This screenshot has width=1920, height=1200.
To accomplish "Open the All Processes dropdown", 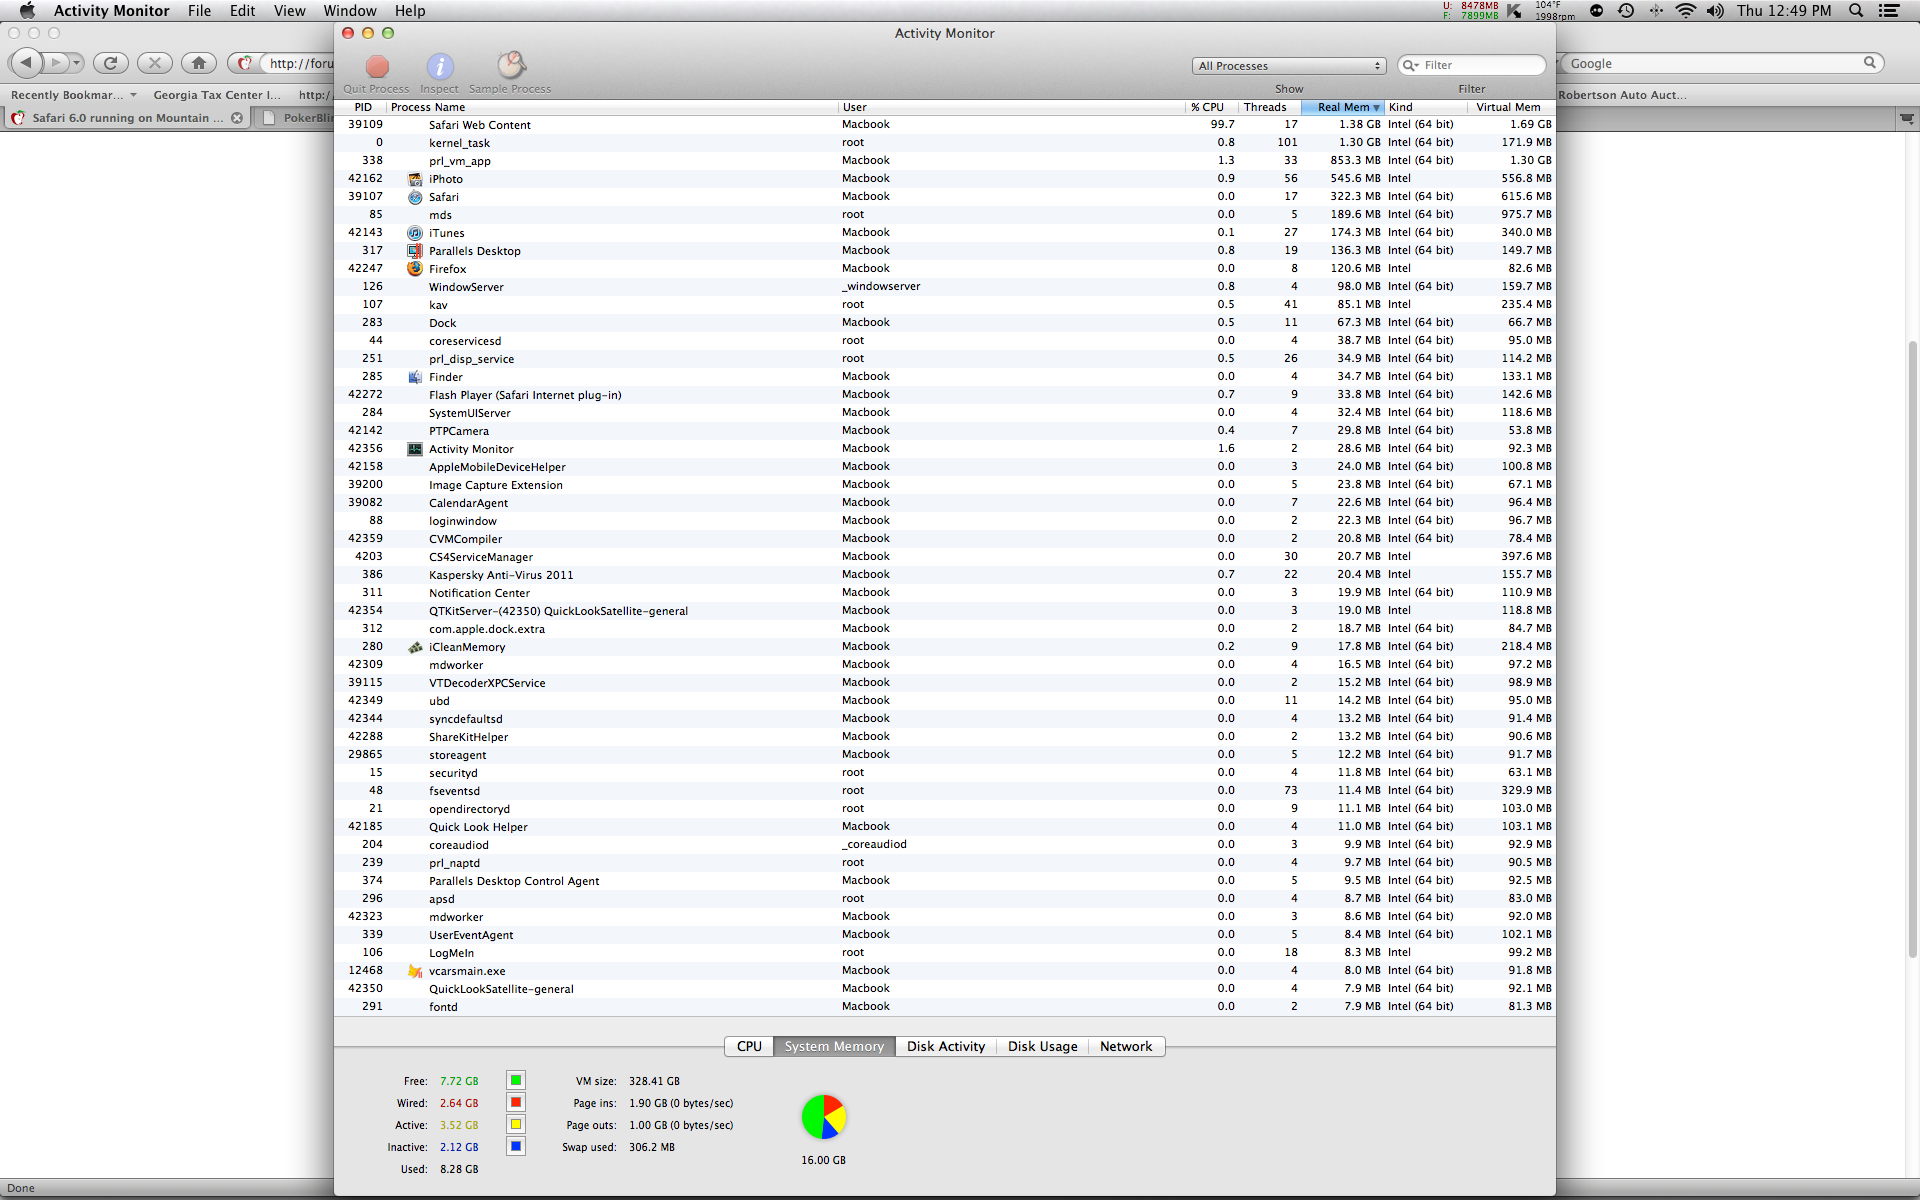I will pyautogui.click(x=1289, y=66).
